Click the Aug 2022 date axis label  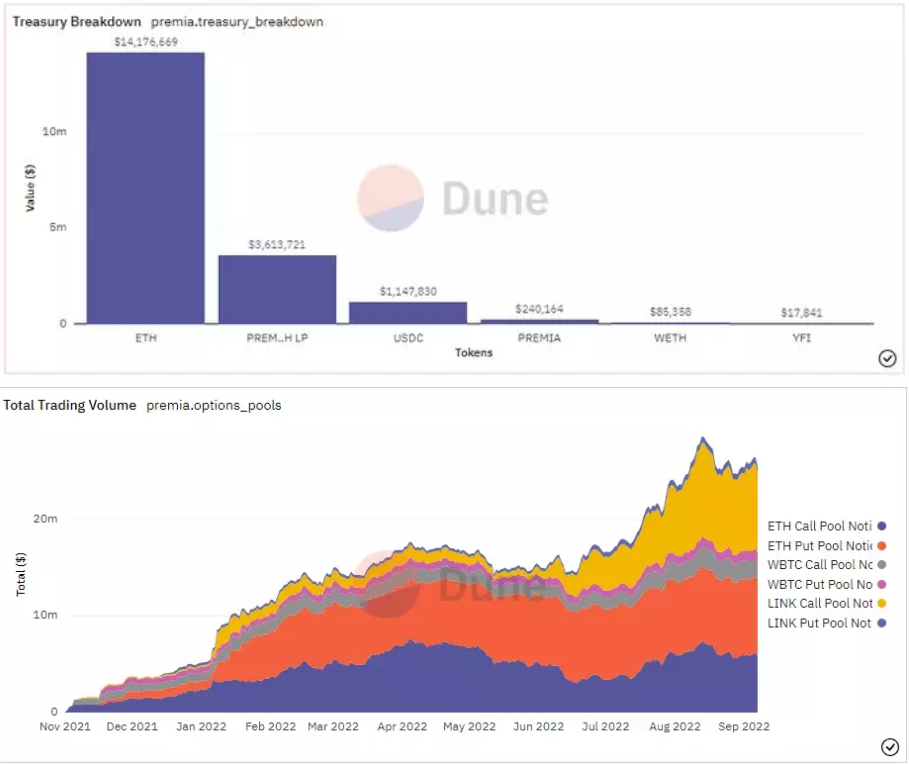675,726
